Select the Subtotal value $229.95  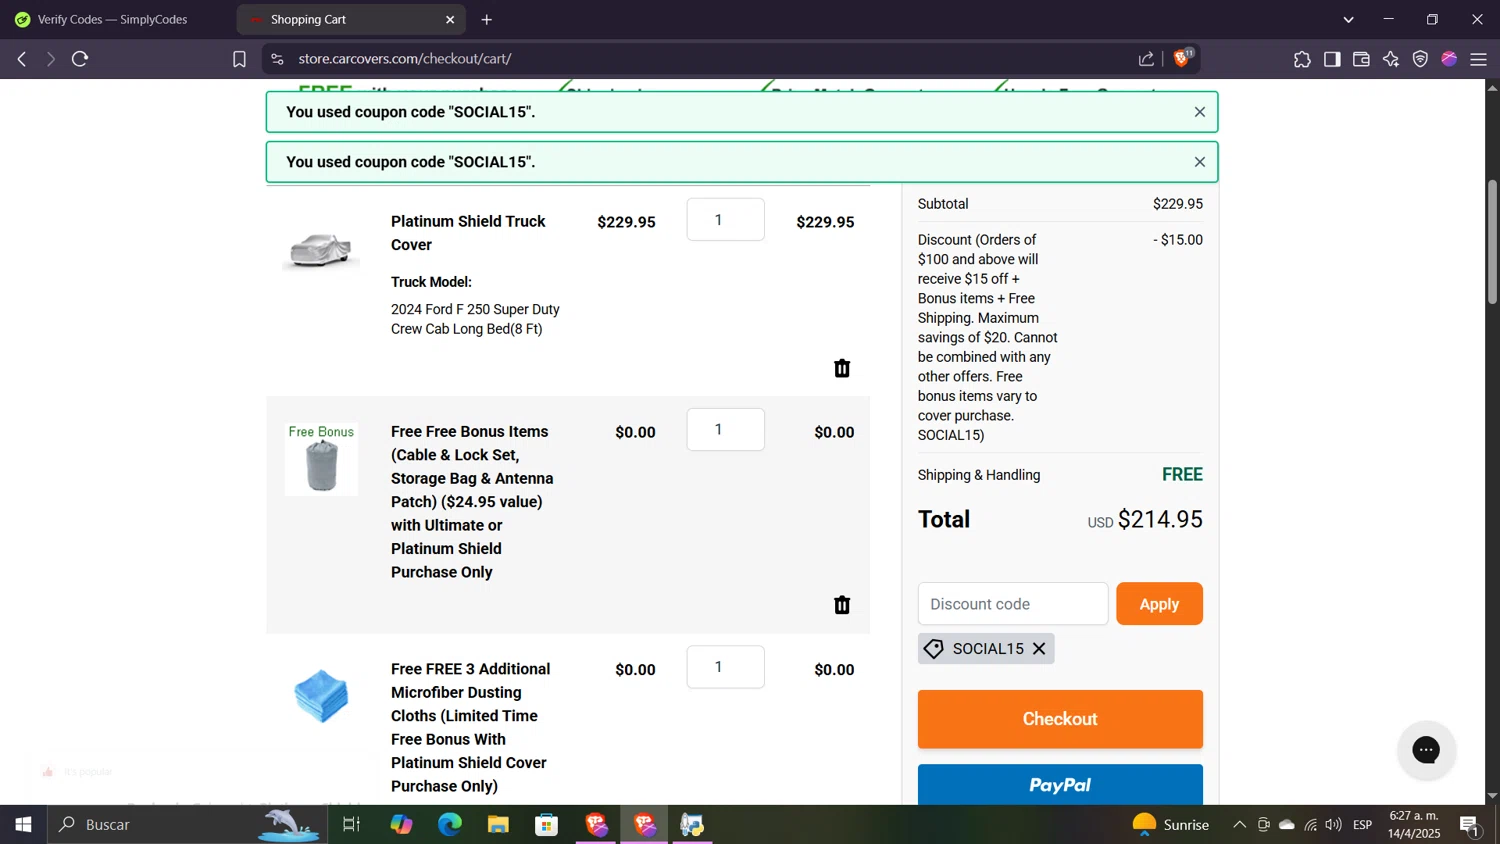[1178, 204]
